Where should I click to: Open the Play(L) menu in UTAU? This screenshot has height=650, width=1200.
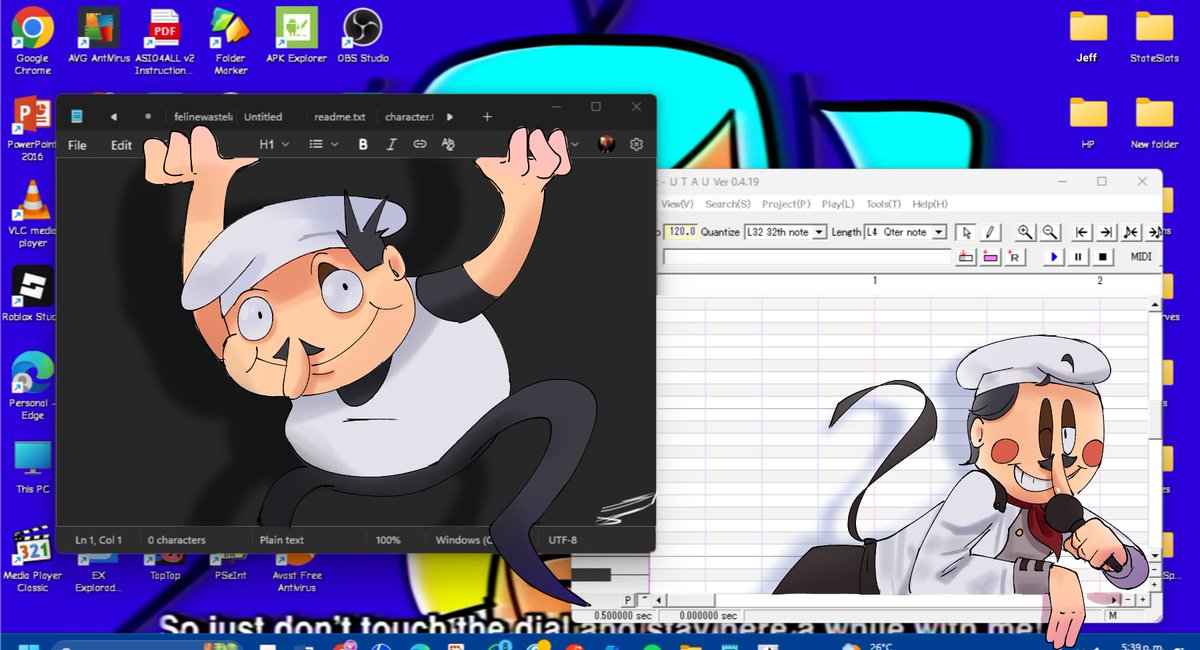(x=839, y=204)
